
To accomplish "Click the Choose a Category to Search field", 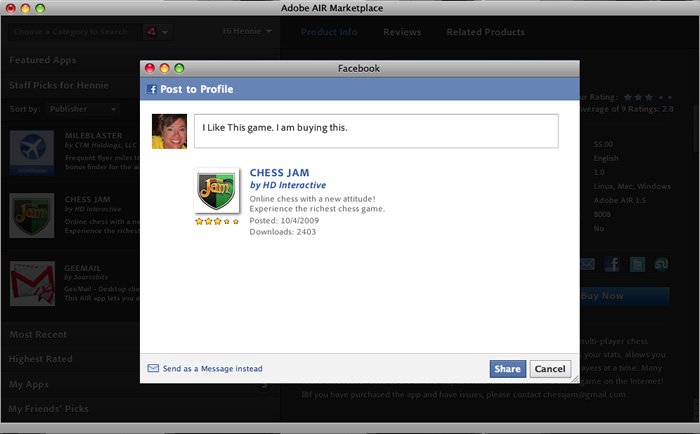I will pos(75,32).
